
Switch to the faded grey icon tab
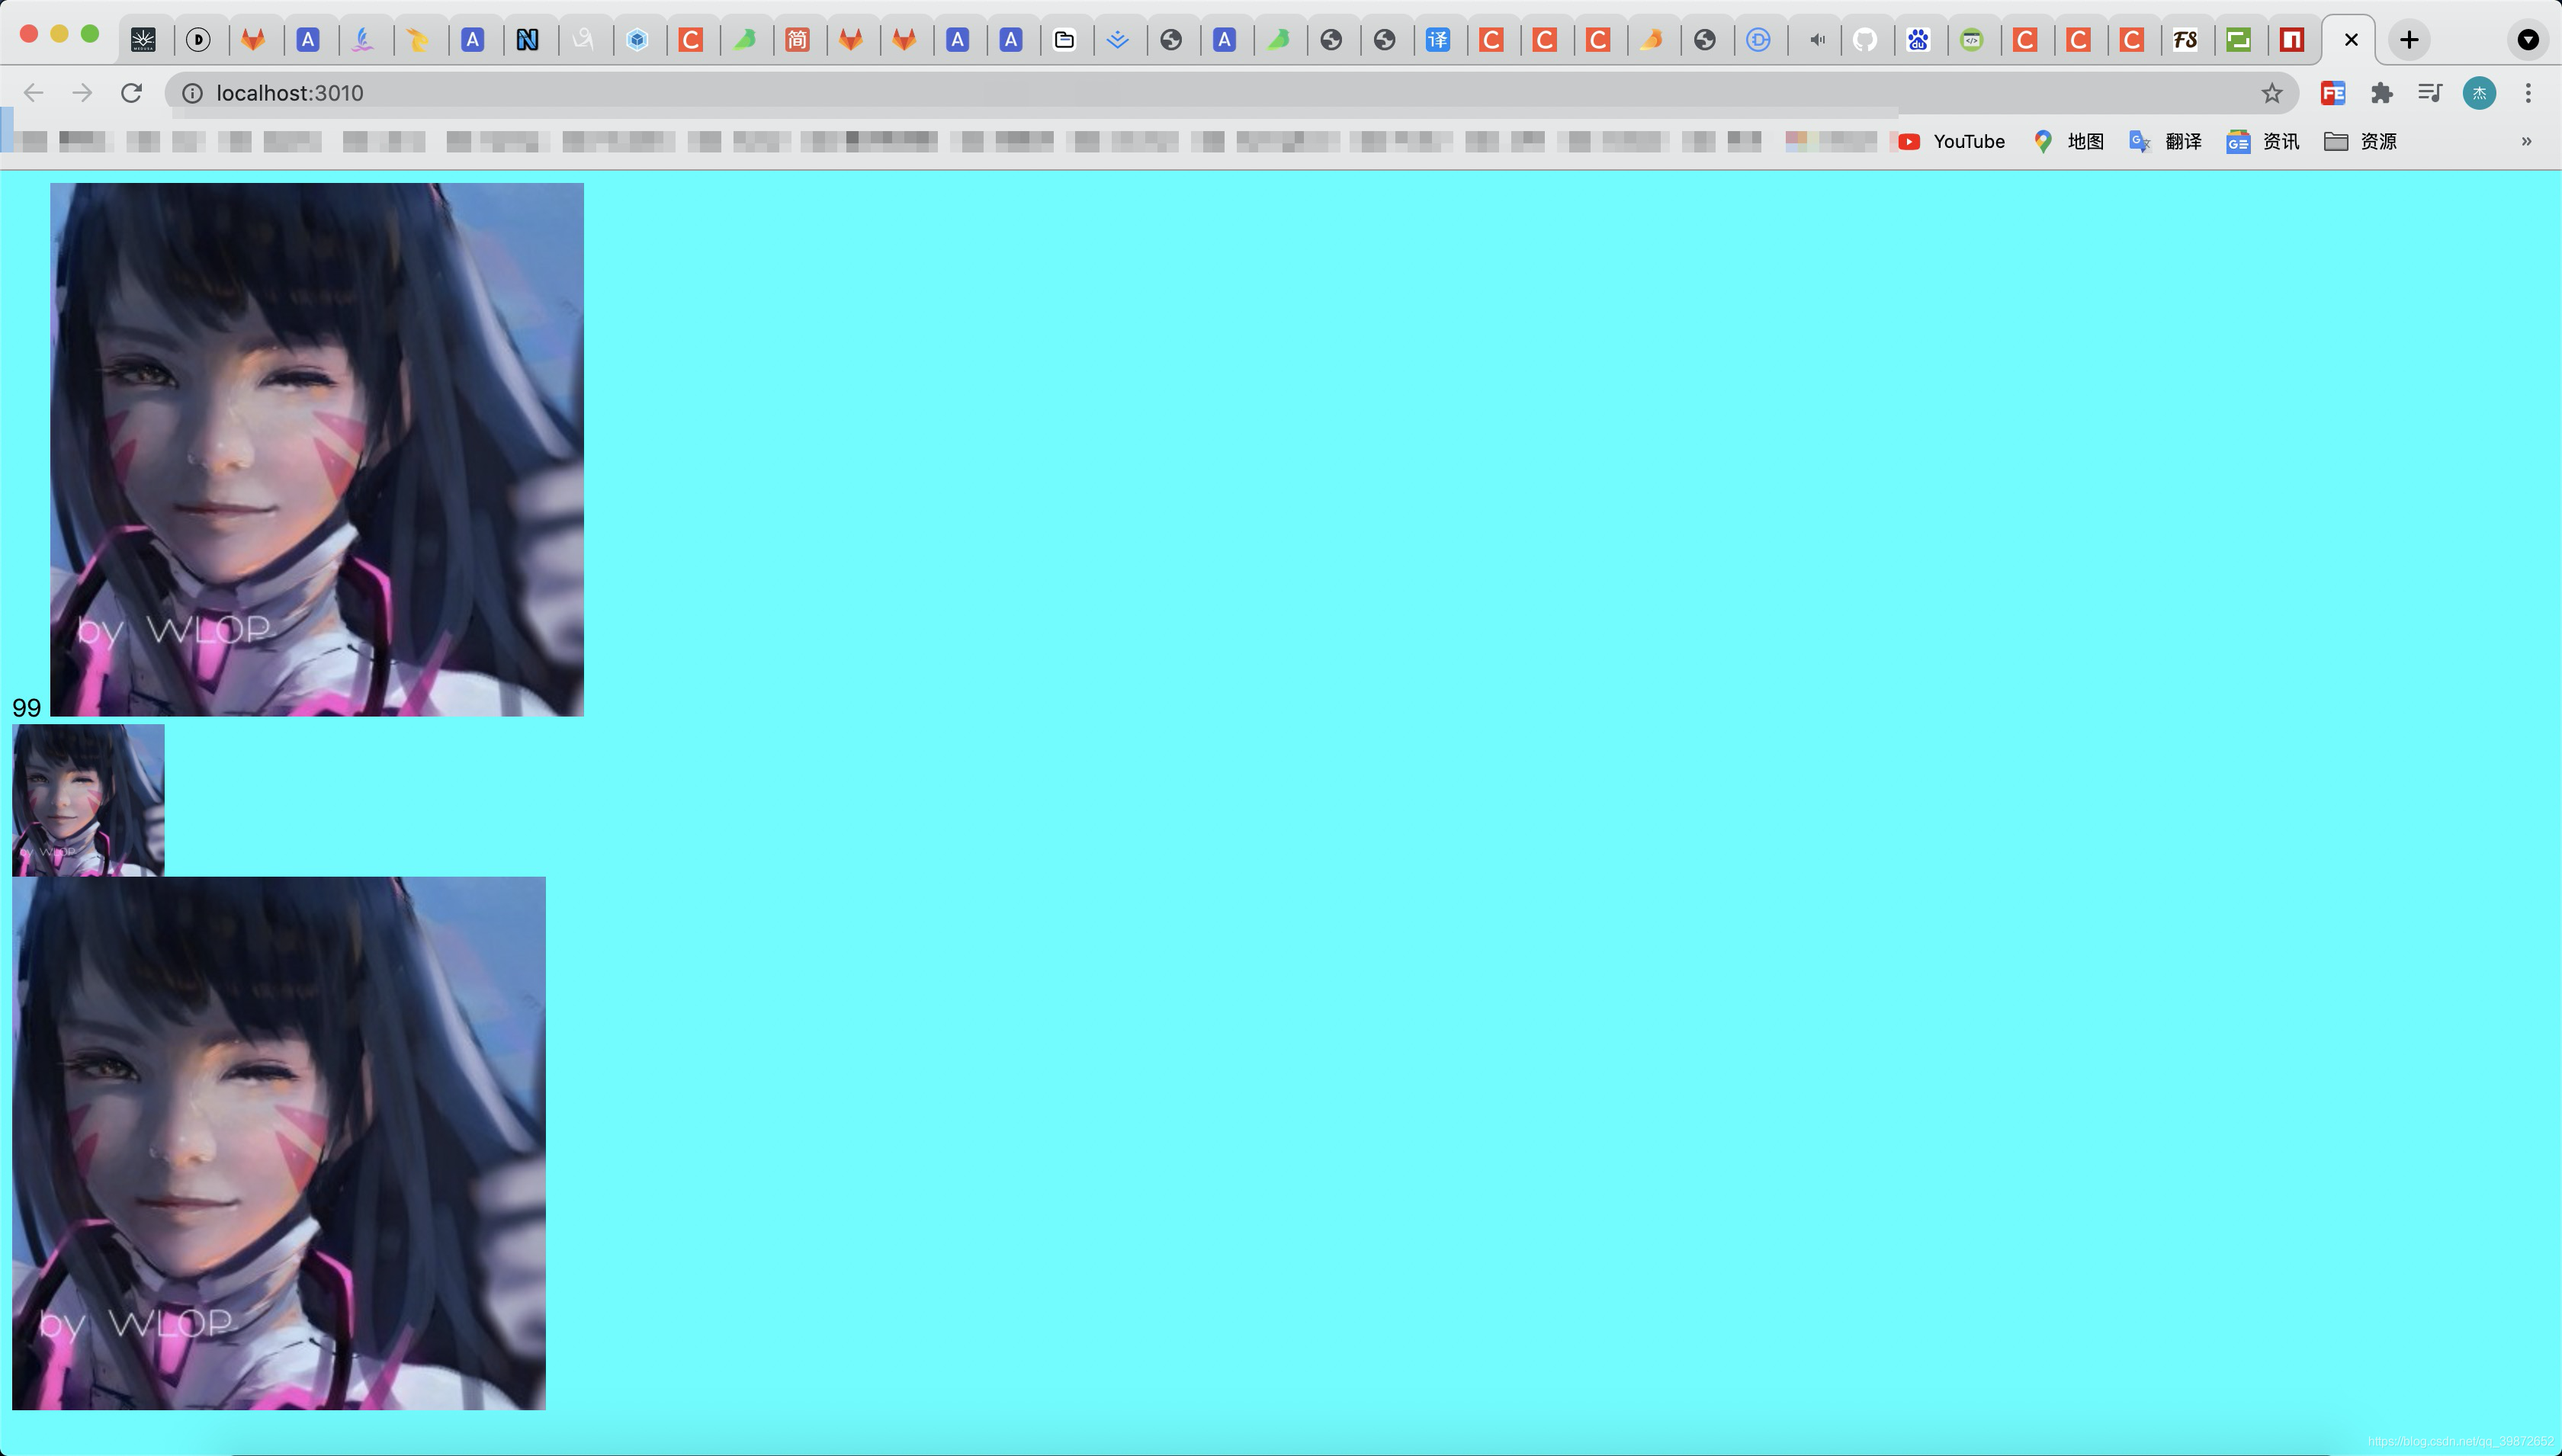(x=582, y=40)
